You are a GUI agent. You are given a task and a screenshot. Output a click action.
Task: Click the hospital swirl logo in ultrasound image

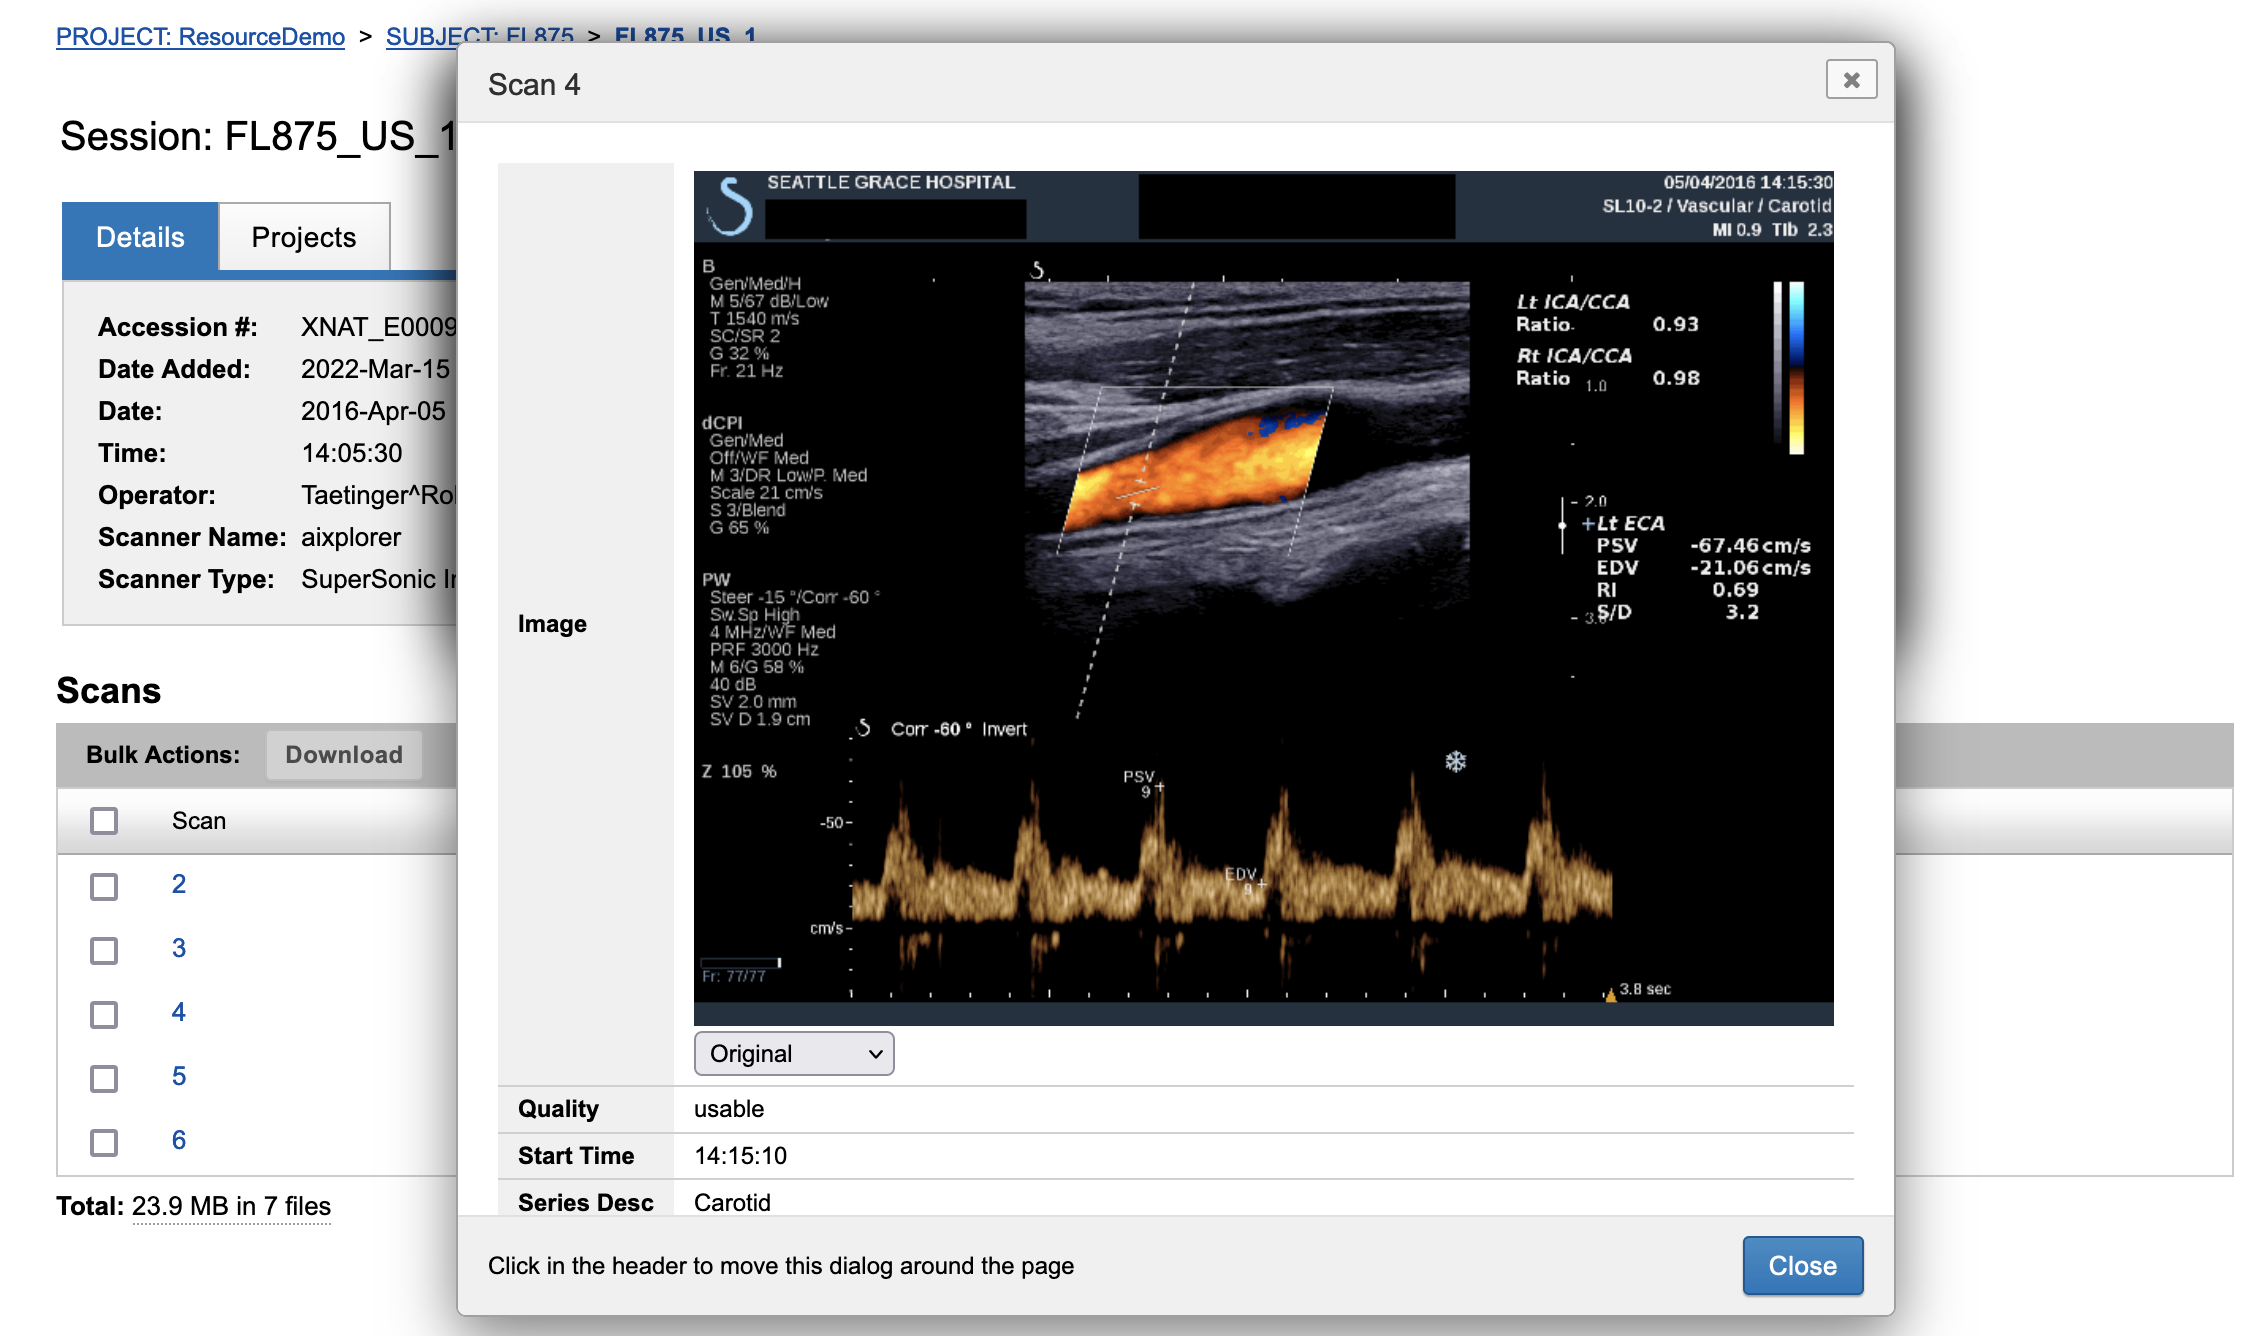[x=731, y=206]
